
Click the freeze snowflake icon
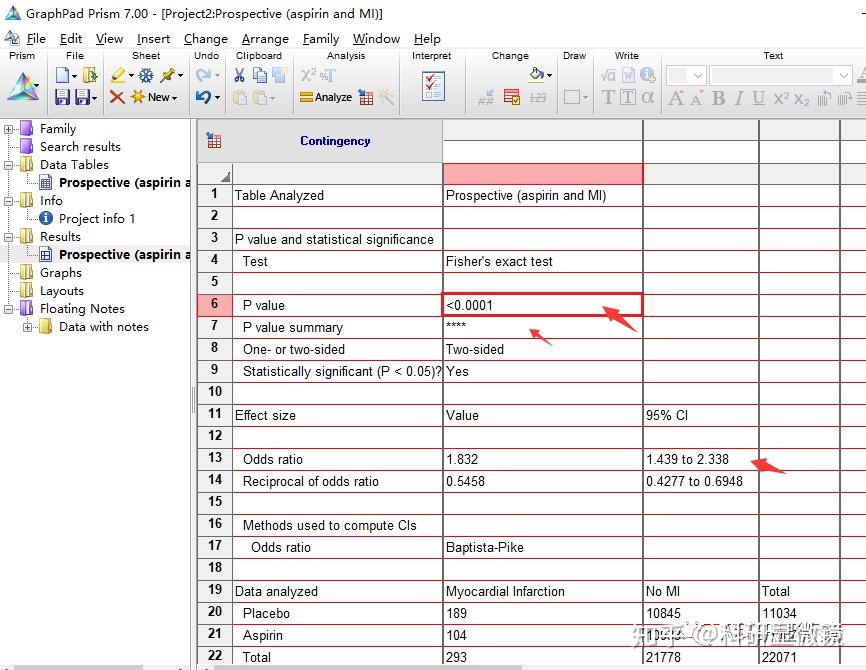point(146,75)
